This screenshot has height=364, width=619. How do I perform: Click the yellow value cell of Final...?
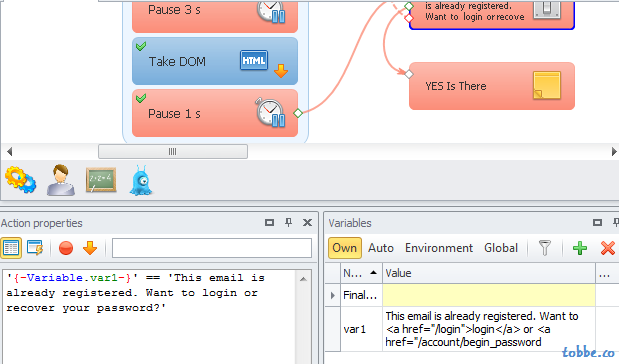pos(489,295)
